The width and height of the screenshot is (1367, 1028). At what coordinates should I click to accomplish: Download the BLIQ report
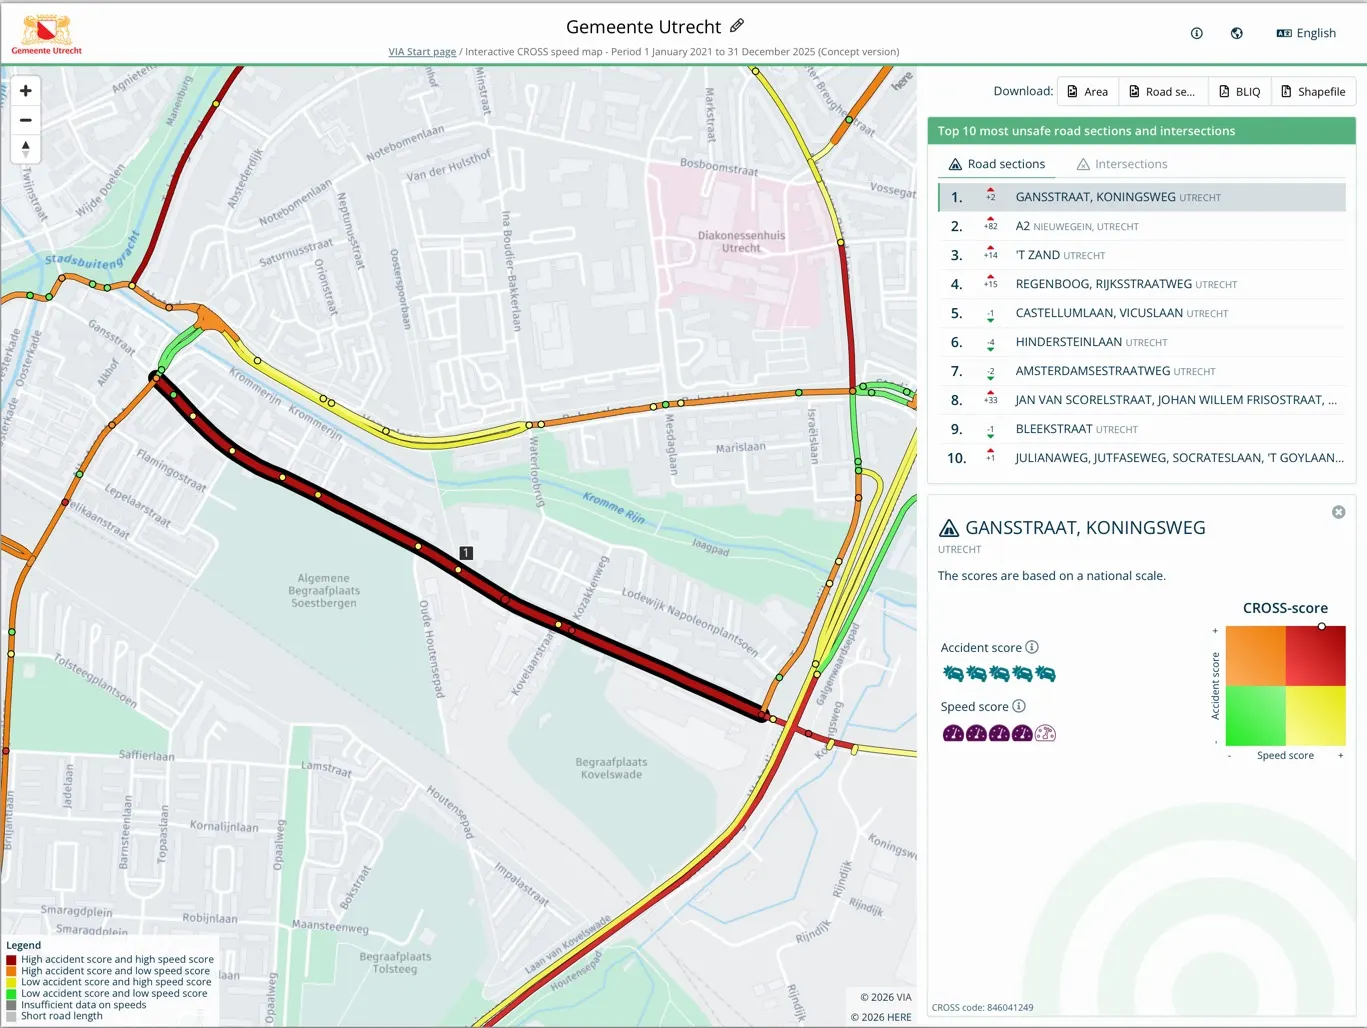1240,91
